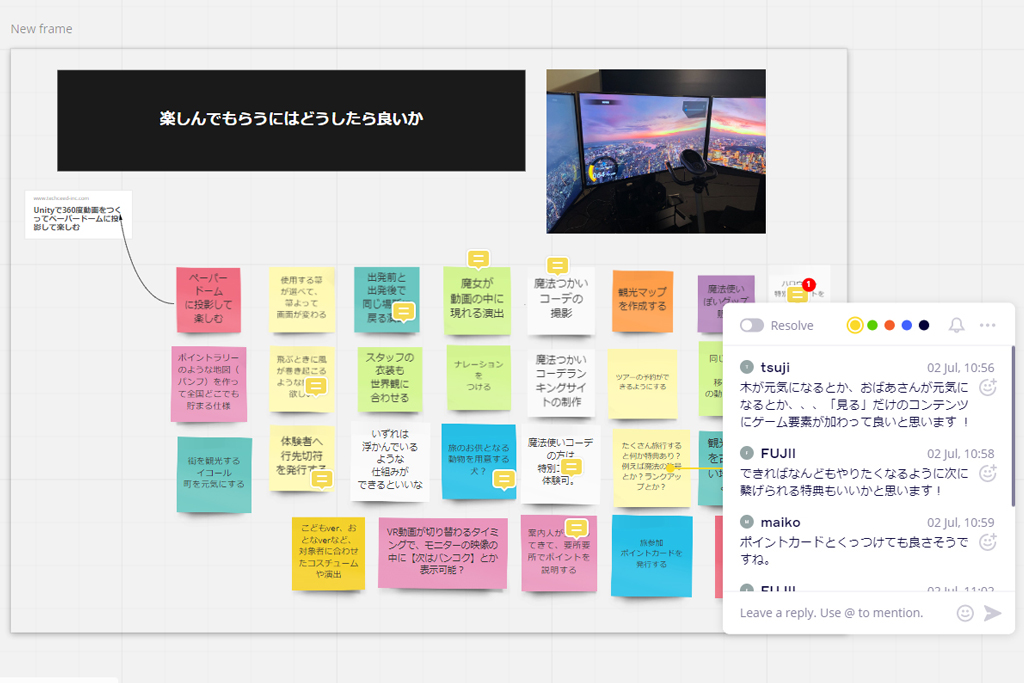The width and height of the screenshot is (1024, 683).
Task: Send the reply with the arrow icon
Action: pos(993,612)
